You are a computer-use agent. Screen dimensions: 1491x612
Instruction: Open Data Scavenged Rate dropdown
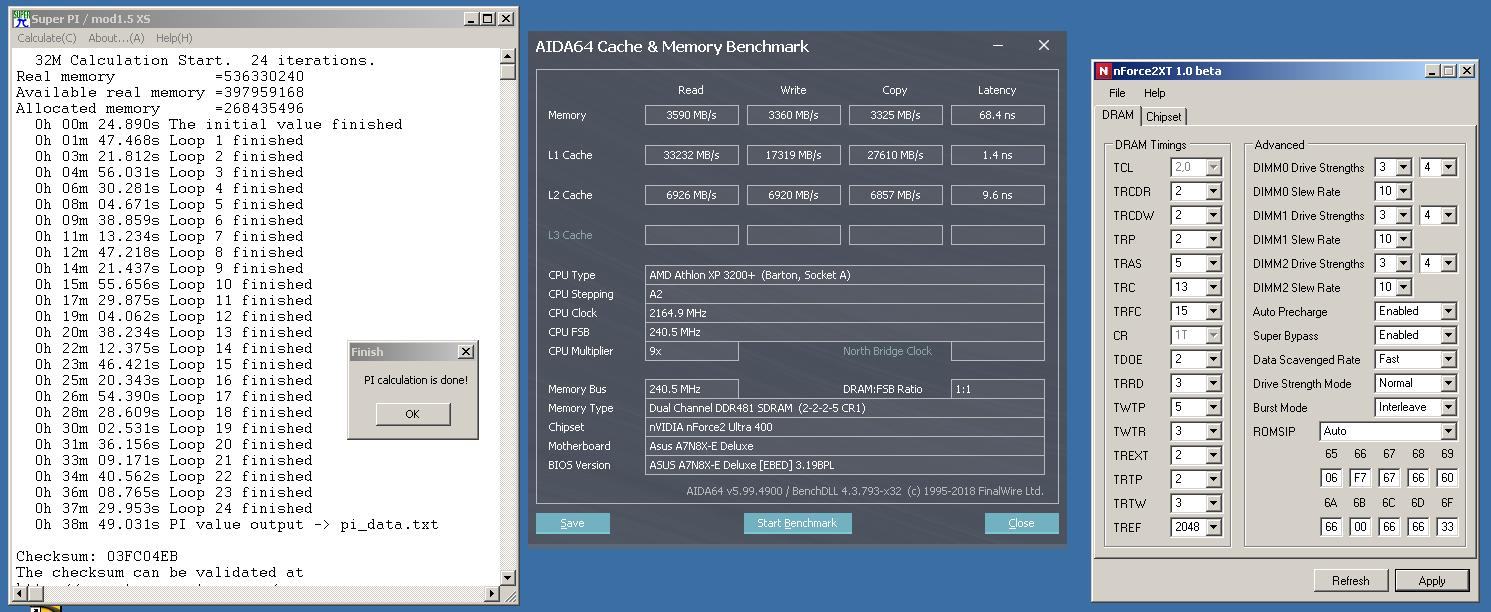(x=1447, y=360)
